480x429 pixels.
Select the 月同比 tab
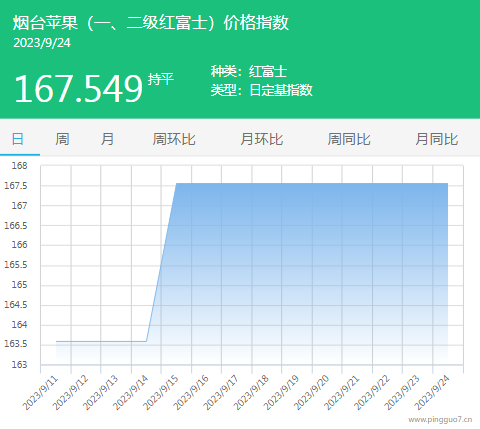(x=437, y=139)
